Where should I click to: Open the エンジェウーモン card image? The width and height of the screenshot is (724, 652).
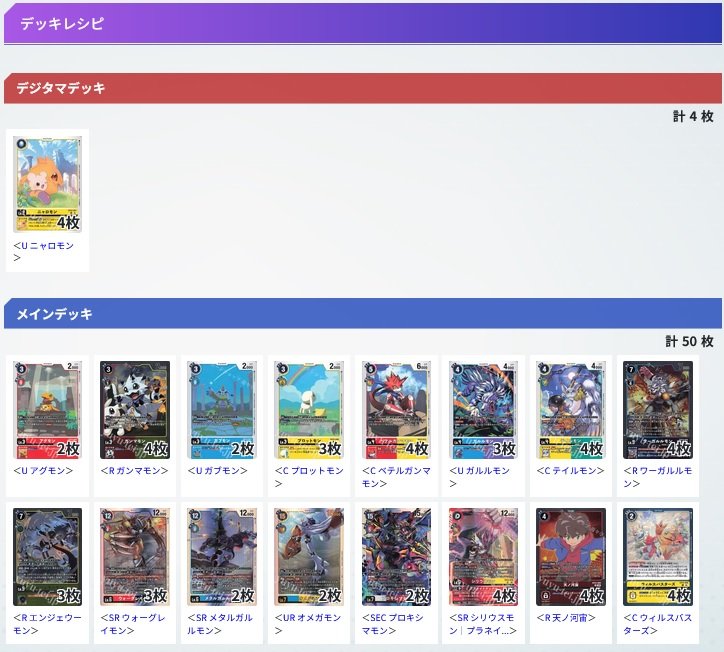click(x=48, y=557)
